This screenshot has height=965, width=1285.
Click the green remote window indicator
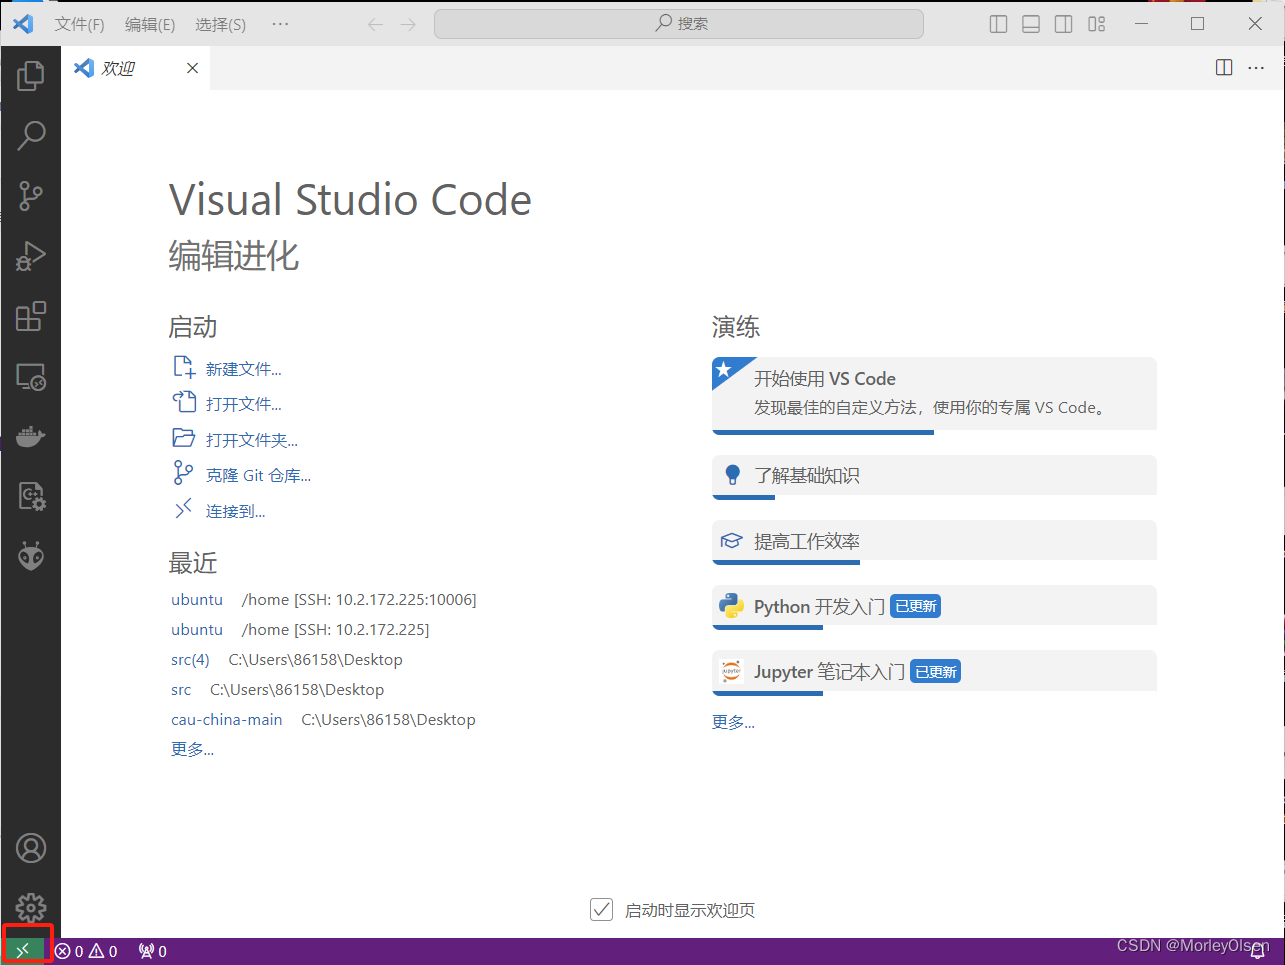[x=24, y=951]
